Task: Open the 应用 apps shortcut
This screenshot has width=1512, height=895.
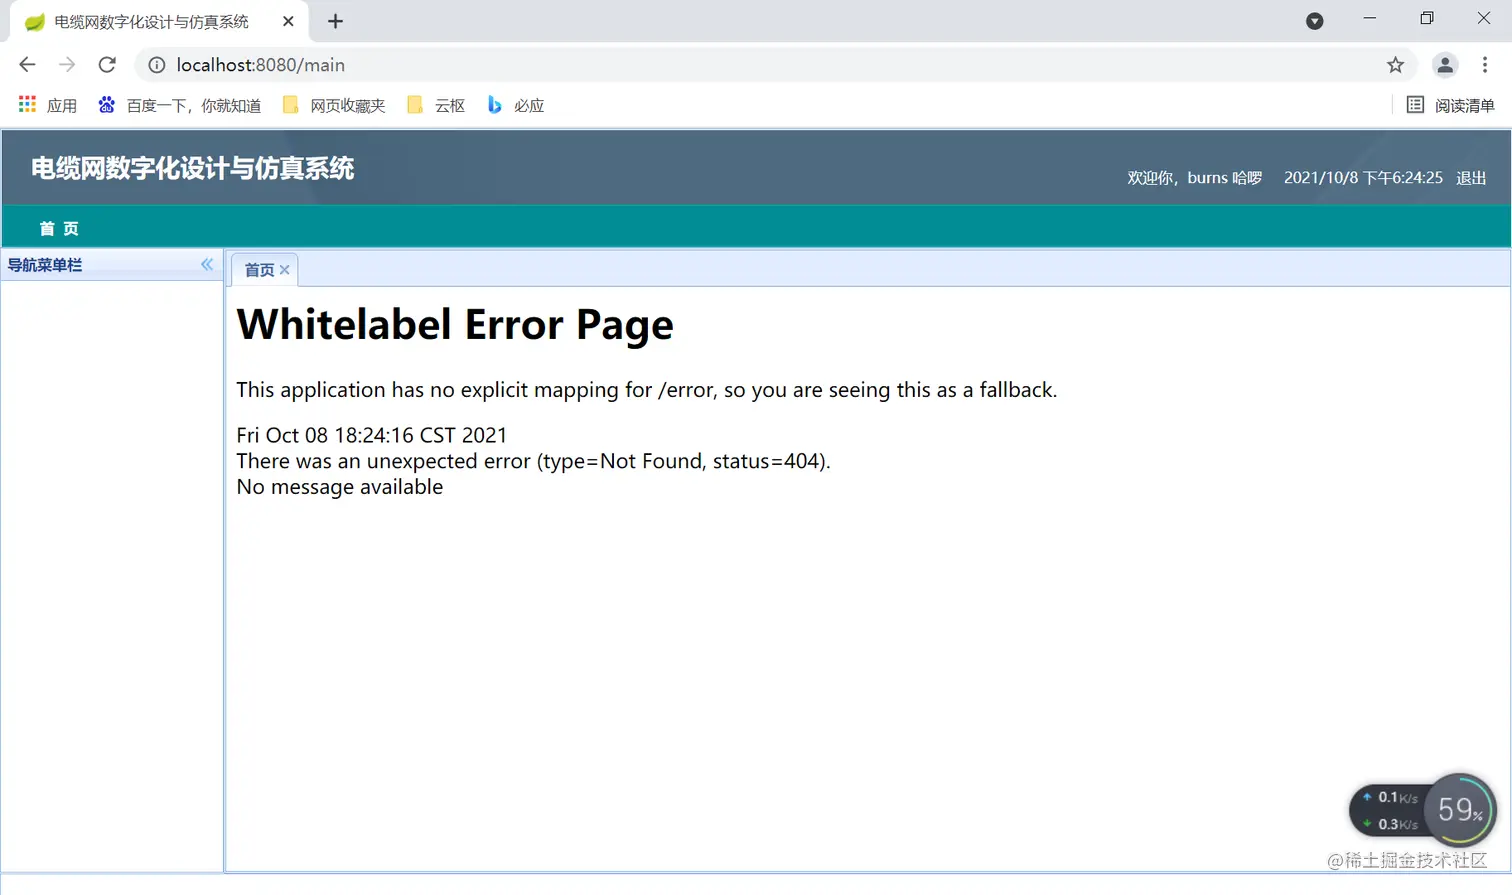Action: [48, 105]
